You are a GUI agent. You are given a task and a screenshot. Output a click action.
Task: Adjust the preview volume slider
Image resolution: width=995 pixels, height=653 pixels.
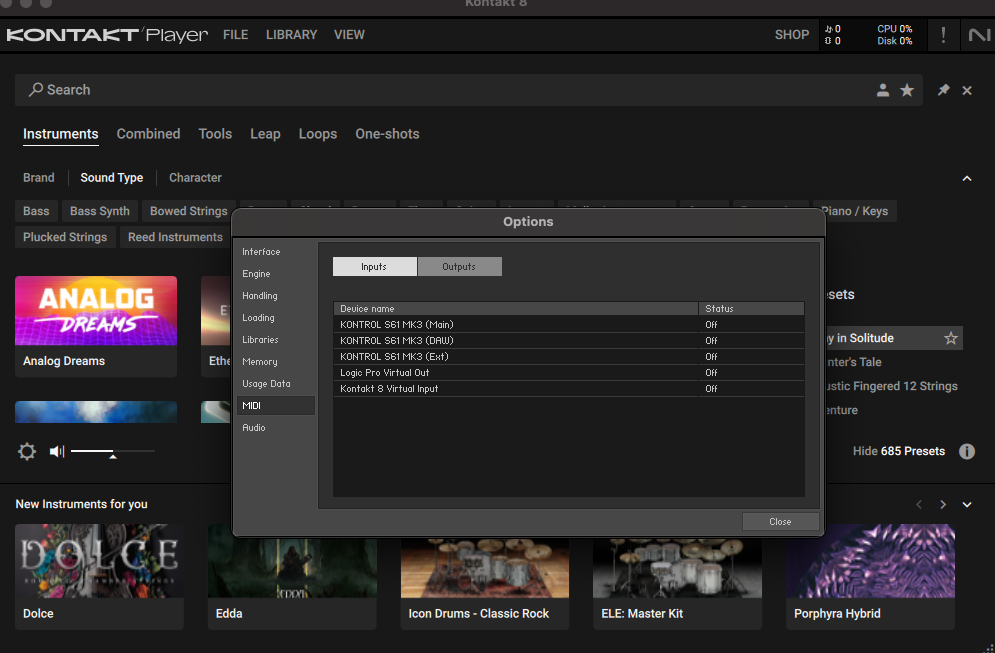click(x=113, y=451)
